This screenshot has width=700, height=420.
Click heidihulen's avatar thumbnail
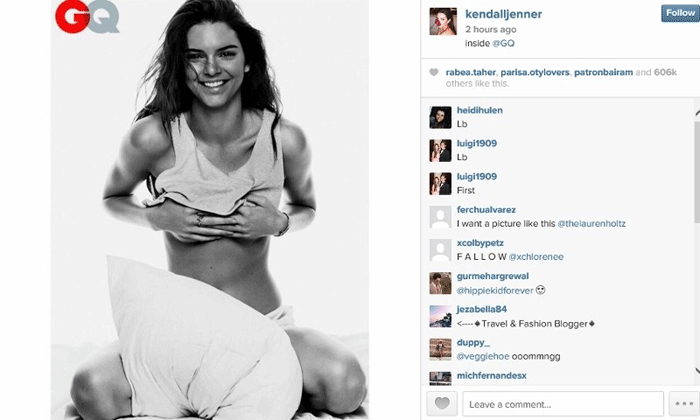tap(440, 117)
